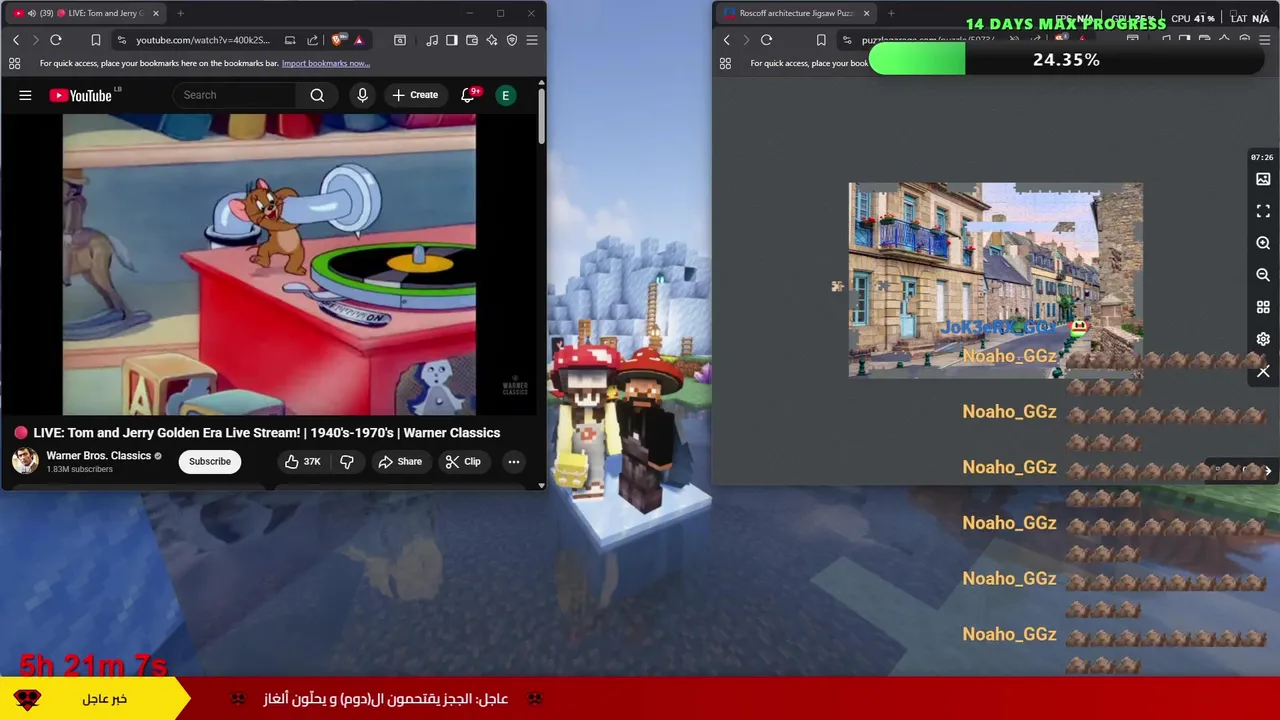Open YouTube notifications bell

tap(468, 95)
